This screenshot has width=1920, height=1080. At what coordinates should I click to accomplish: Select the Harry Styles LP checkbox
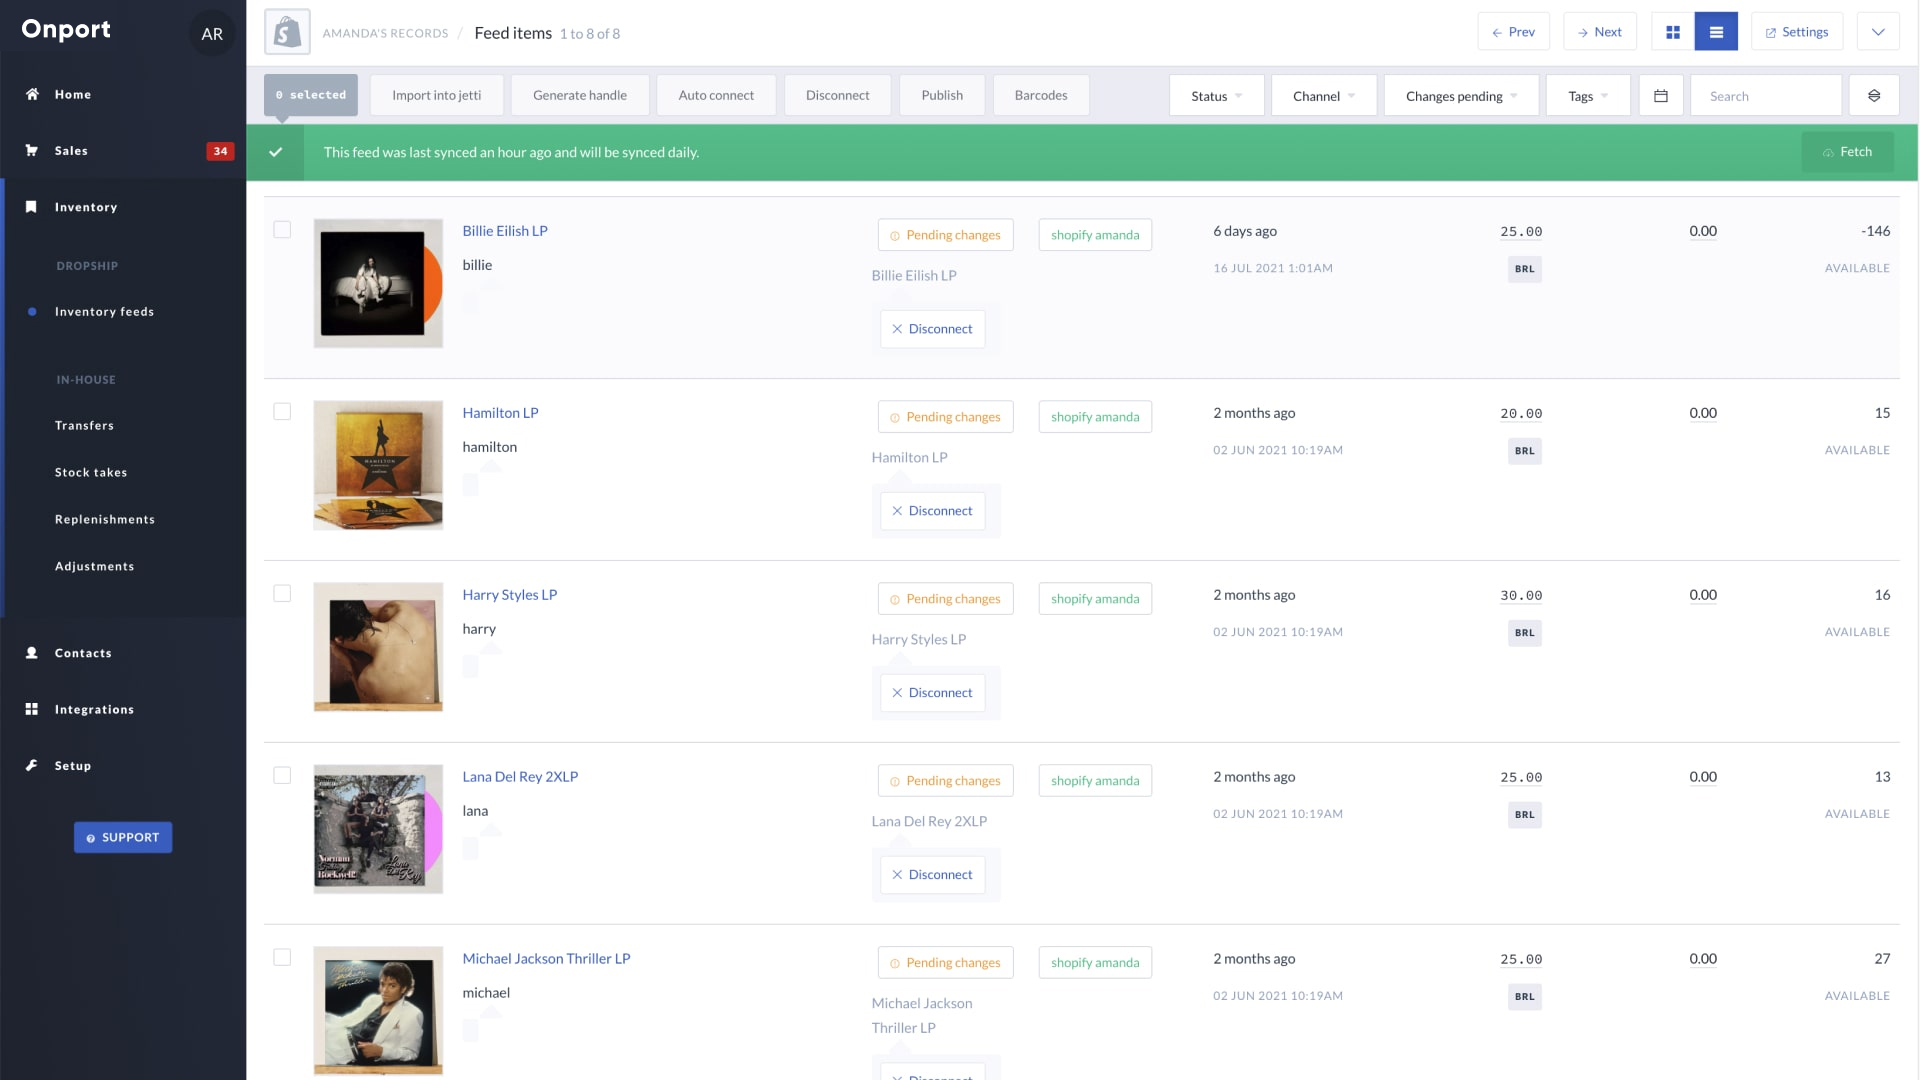[x=282, y=594]
